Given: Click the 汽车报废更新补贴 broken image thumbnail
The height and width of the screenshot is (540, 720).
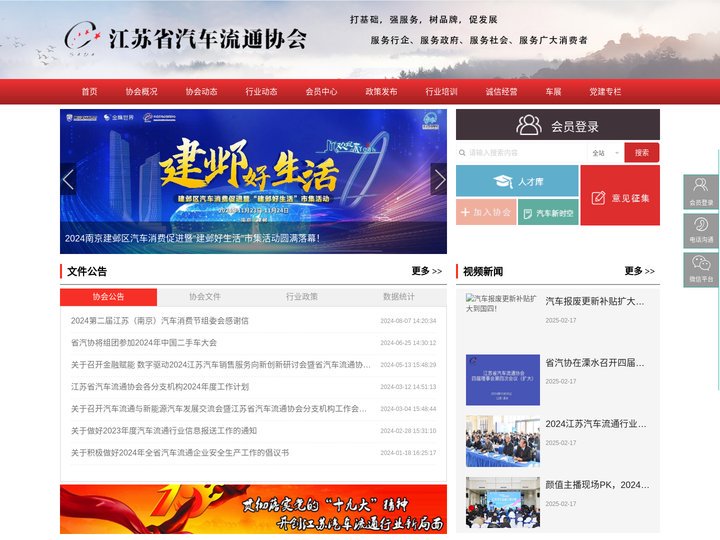Looking at the screenshot, I should (x=502, y=304).
